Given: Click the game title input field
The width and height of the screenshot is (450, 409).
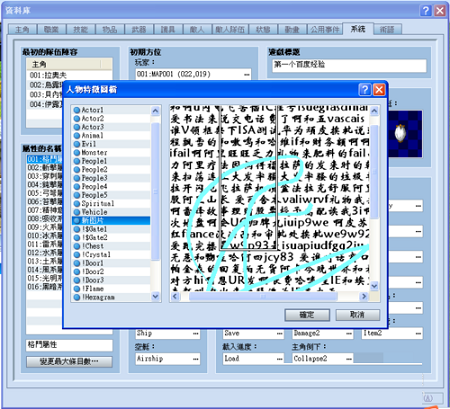Looking at the screenshot, I should click(x=349, y=65).
